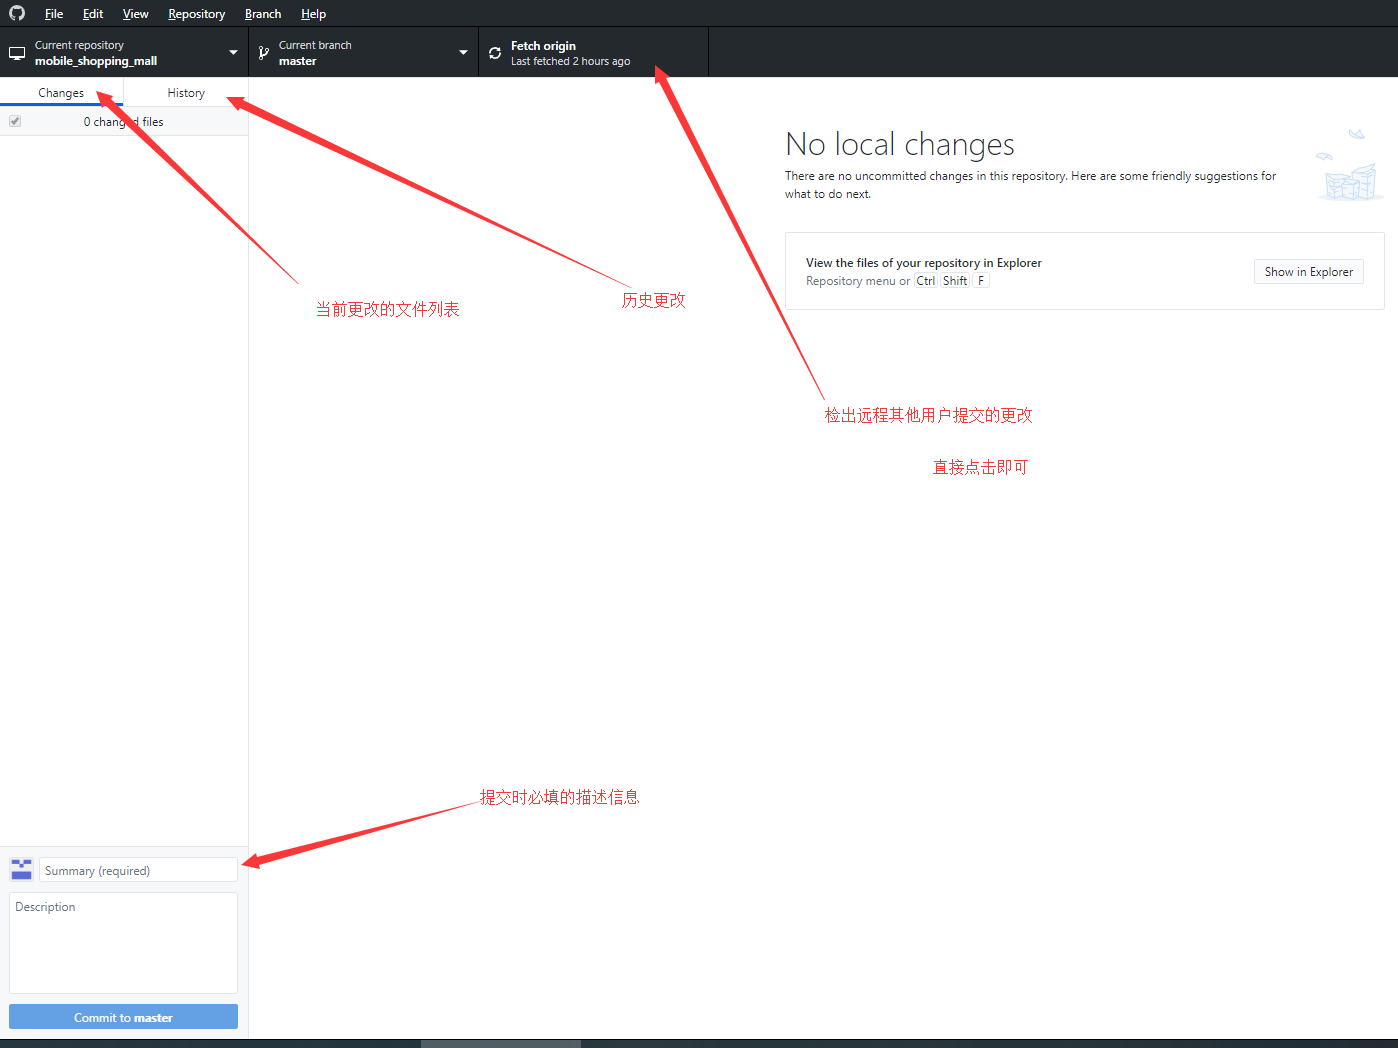The image size is (1398, 1048).
Task: Click the Fetch origin sync arrows icon
Action: [495, 53]
